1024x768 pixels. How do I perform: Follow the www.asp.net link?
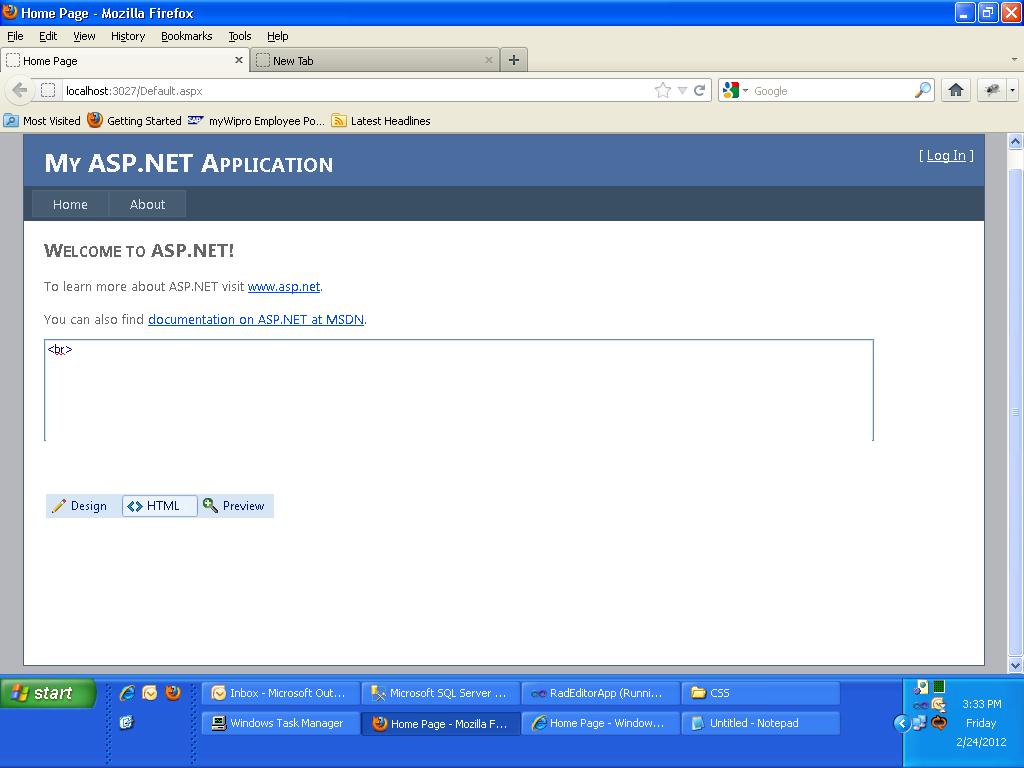click(283, 287)
